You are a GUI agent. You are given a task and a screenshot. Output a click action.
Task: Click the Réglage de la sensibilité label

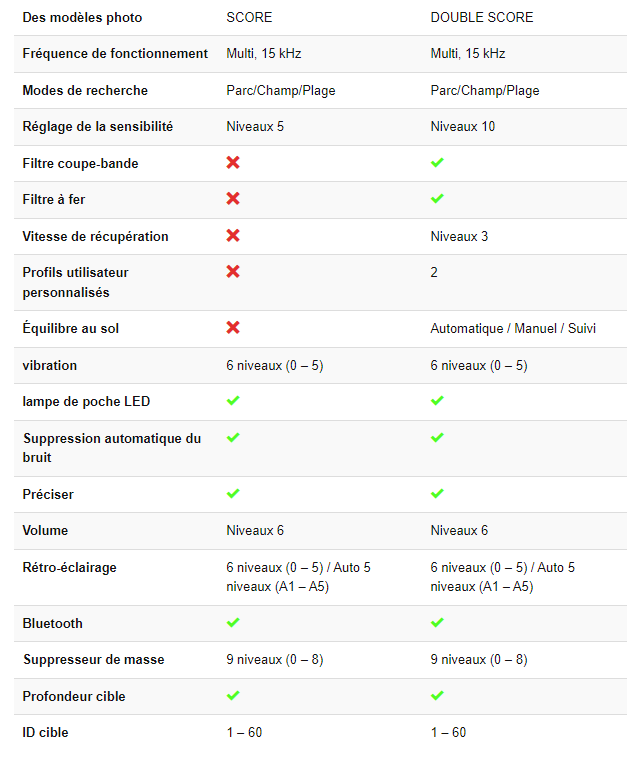pyautogui.click(x=97, y=127)
